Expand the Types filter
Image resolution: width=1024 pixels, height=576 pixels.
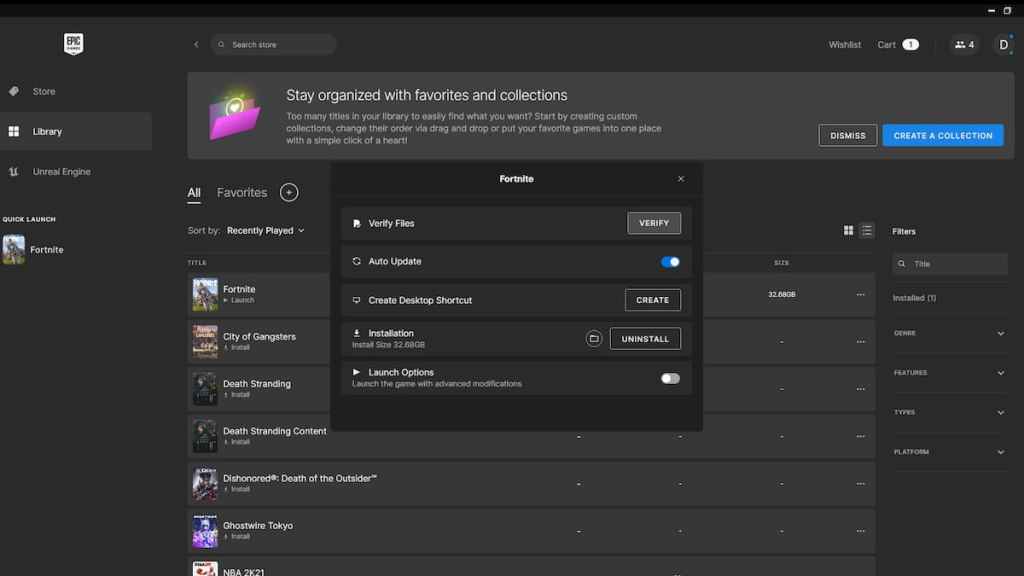click(950, 412)
